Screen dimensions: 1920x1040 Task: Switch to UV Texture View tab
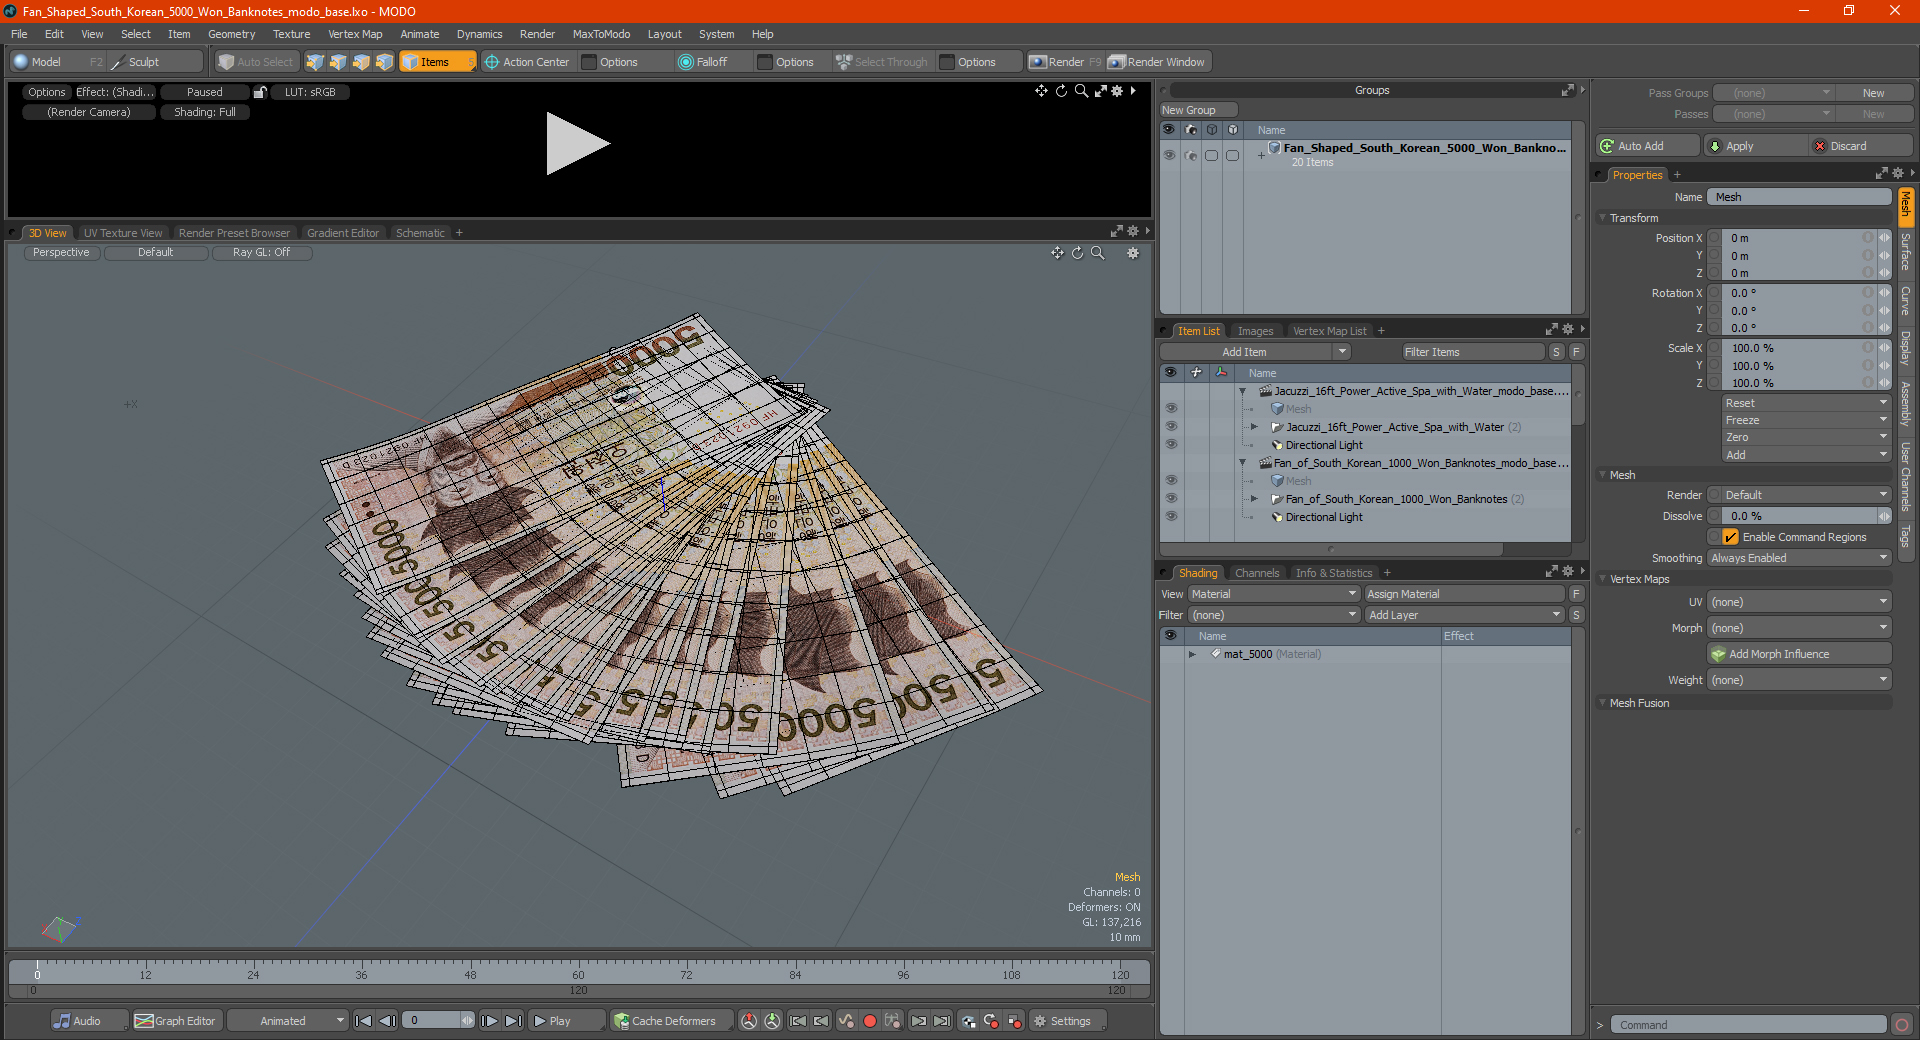[x=123, y=233]
